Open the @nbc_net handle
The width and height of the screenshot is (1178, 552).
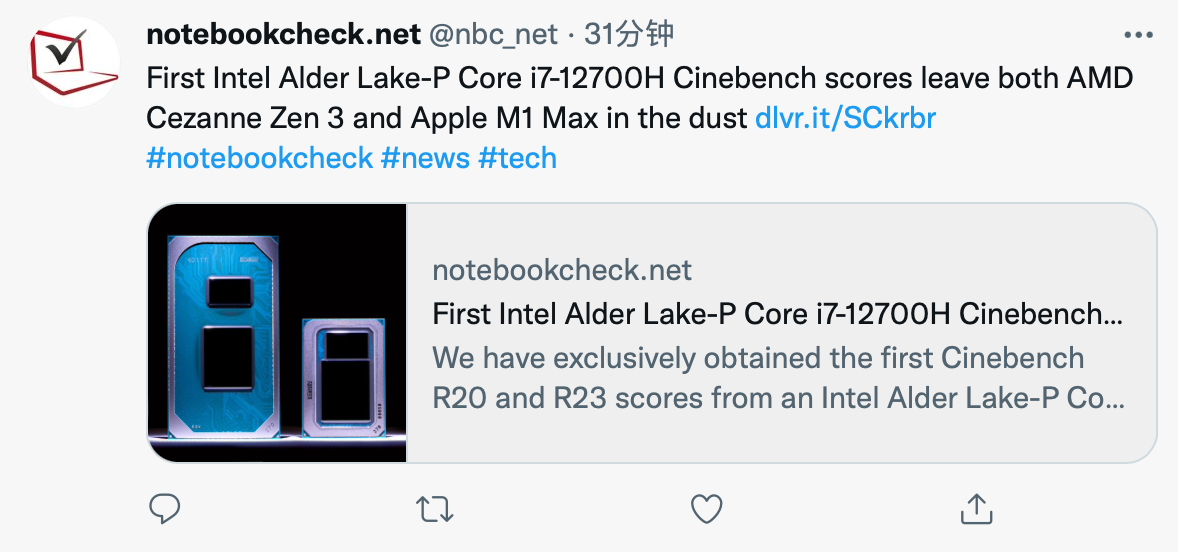tap(493, 35)
